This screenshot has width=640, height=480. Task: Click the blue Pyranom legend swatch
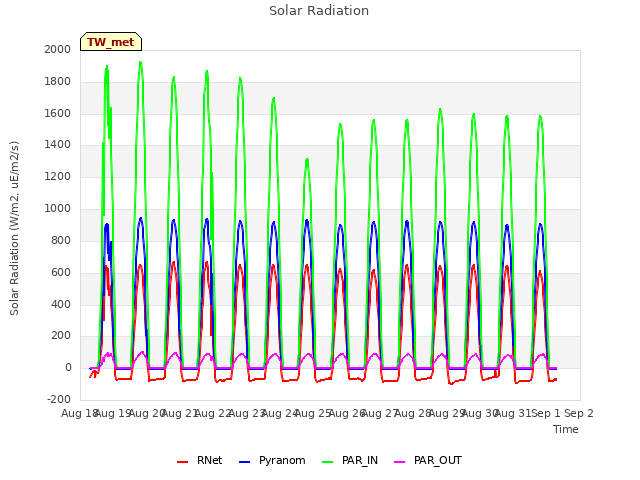[244, 462]
